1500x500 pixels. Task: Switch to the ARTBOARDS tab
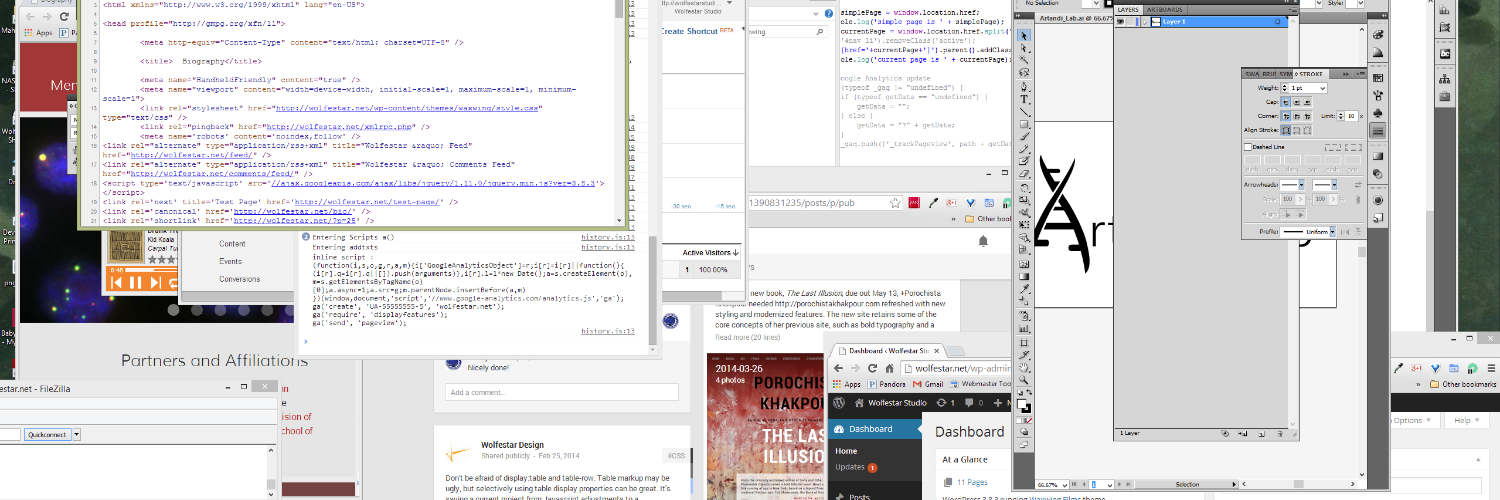point(1165,8)
